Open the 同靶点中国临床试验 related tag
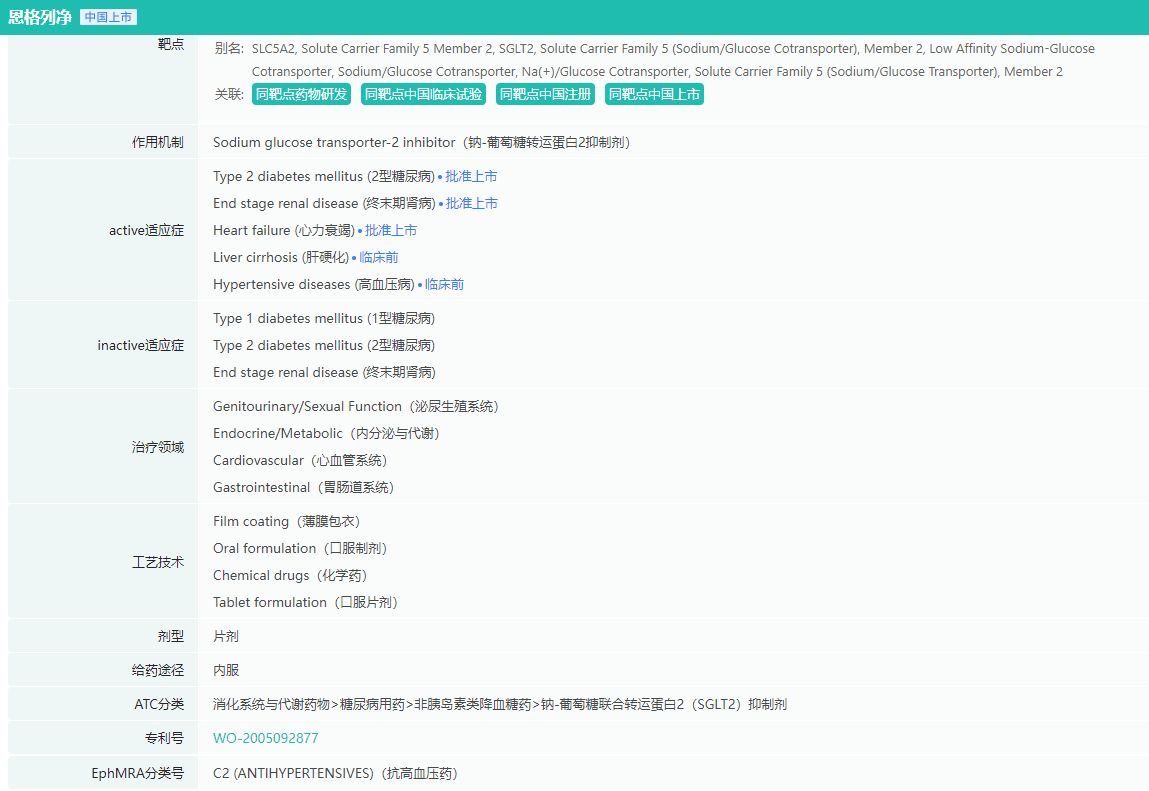This screenshot has height=791, width=1149. [423, 95]
